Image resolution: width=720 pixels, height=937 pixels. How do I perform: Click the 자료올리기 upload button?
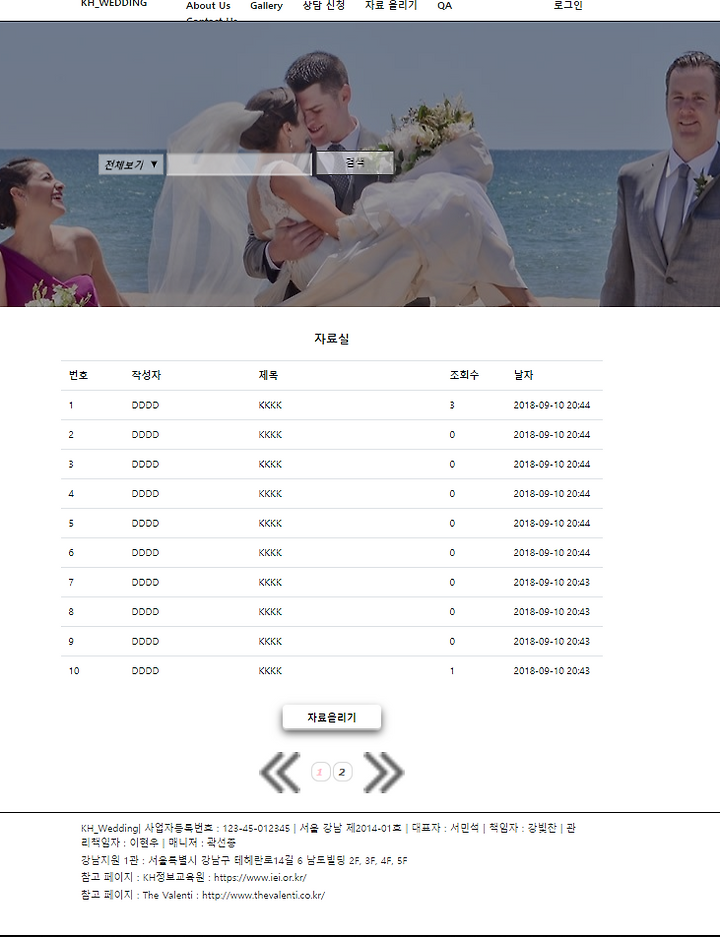[332, 717]
